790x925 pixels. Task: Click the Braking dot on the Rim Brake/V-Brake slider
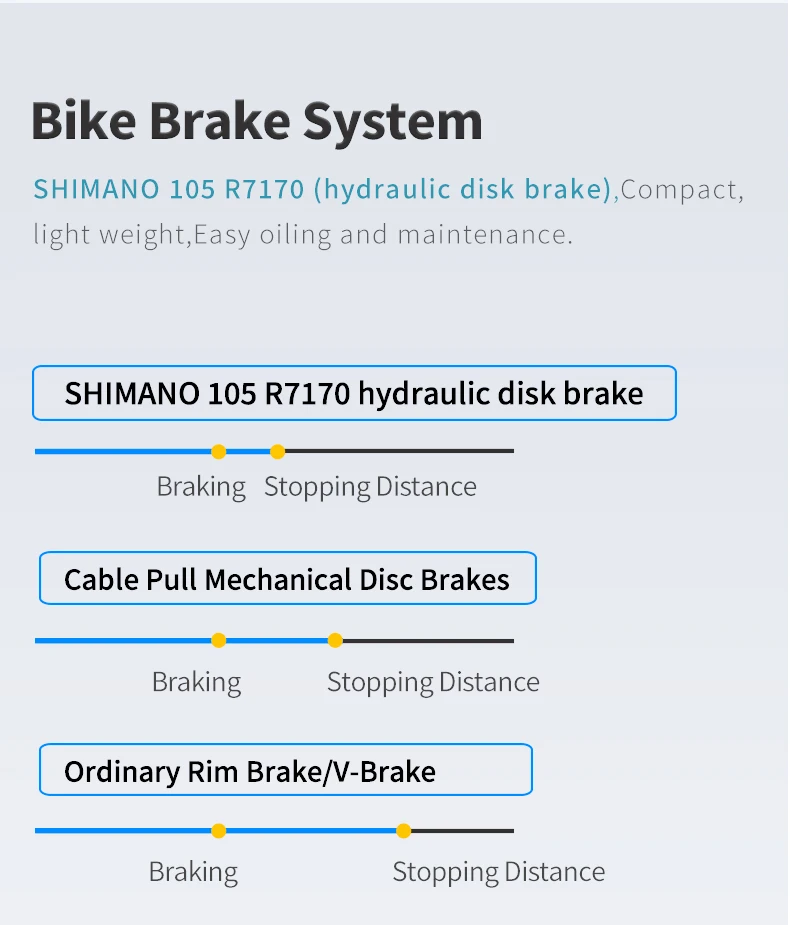coord(219,830)
